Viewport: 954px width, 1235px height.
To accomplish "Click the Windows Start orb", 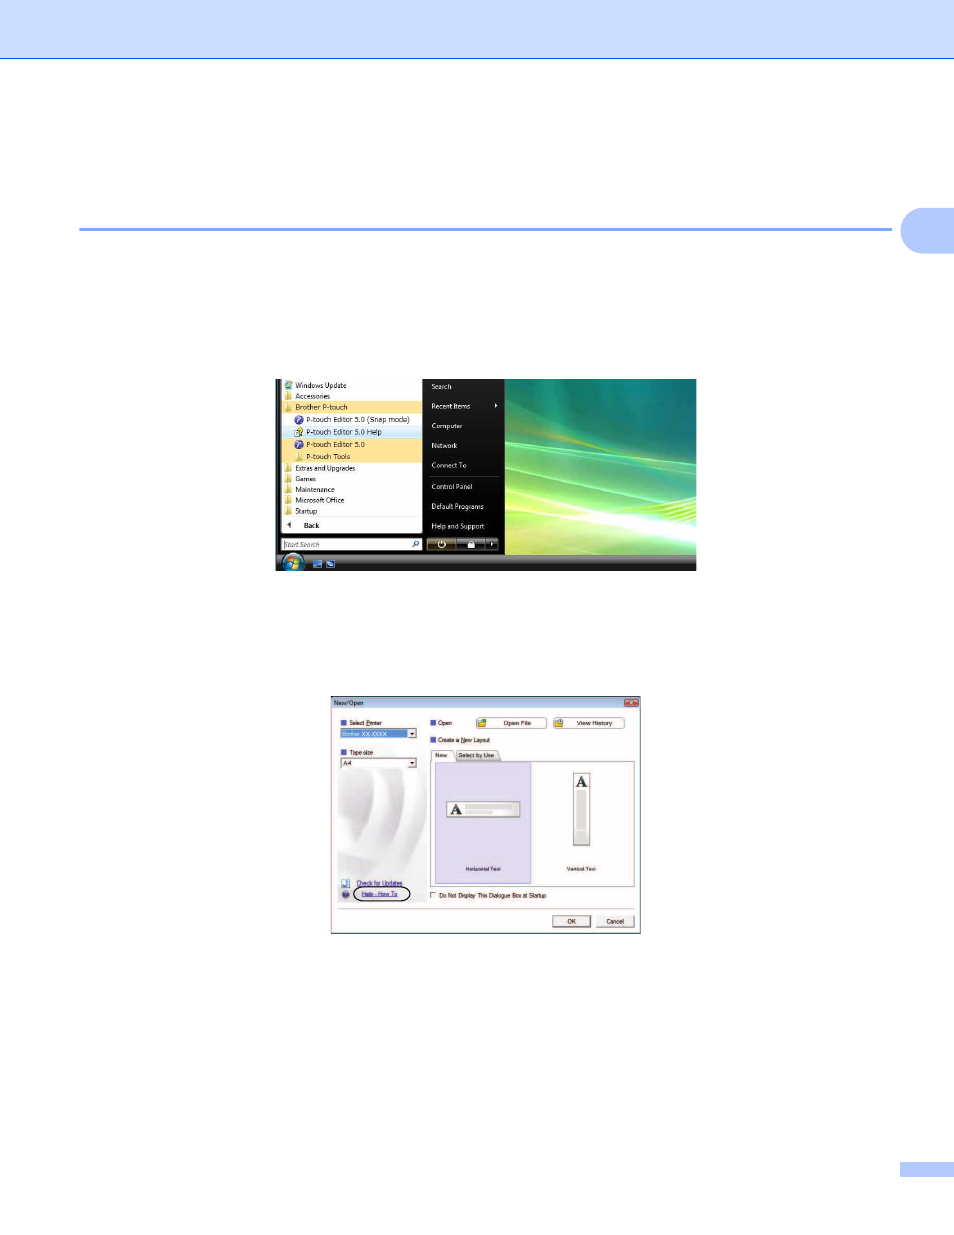I will (292, 562).
